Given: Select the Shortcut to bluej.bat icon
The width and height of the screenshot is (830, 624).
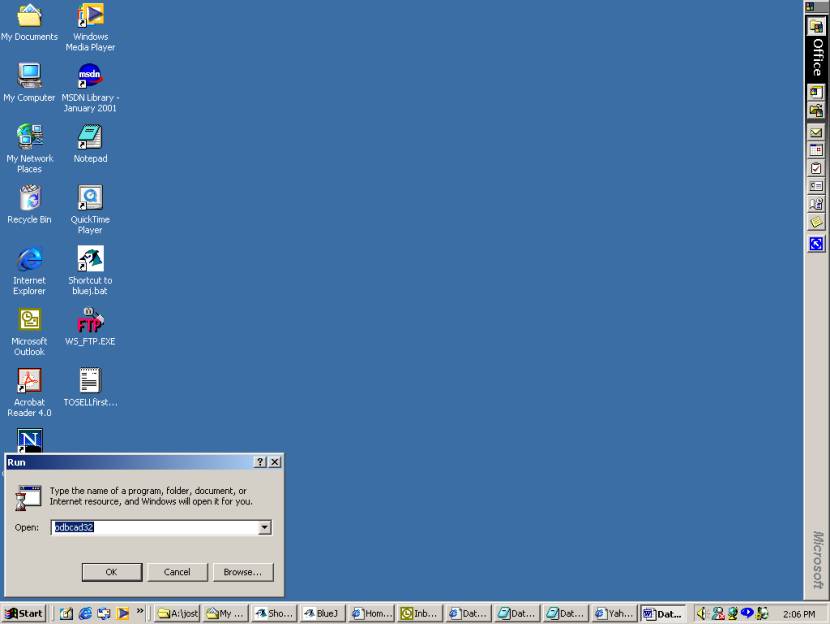Looking at the screenshot, I should (90, 270).
